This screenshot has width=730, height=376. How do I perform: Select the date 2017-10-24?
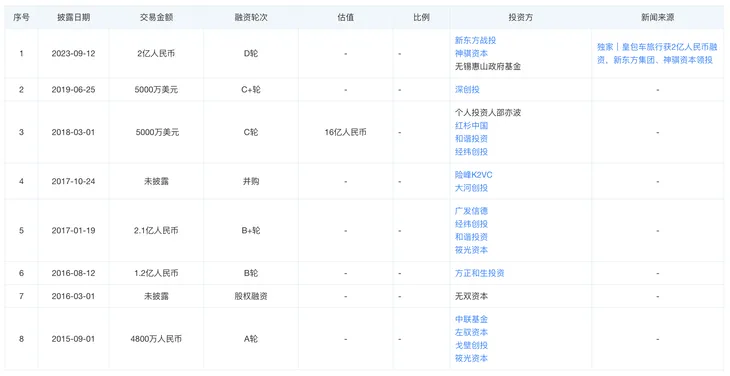coord(73,181)
